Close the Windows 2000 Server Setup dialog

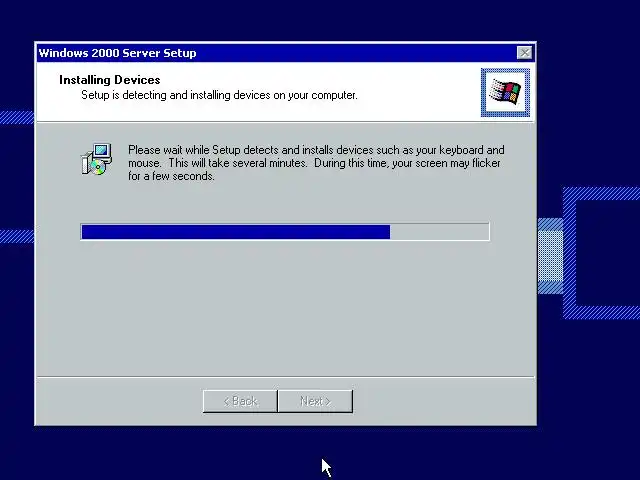click(524, 53)
